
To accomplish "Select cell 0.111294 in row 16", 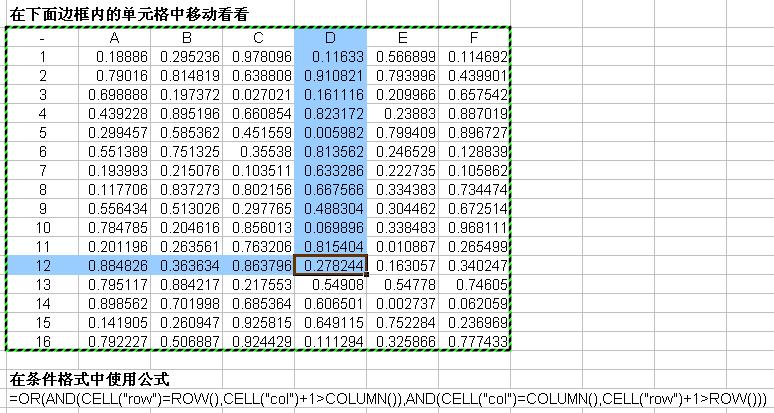I will pyautogui.click(x=331, y=341).
